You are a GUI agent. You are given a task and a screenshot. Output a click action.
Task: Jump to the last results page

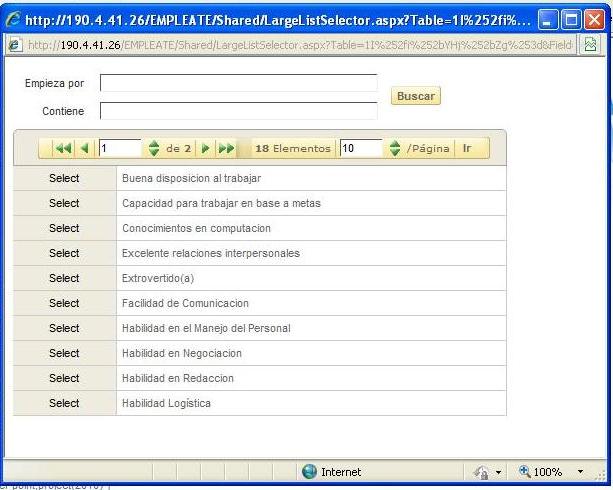[x=226, y=149]
